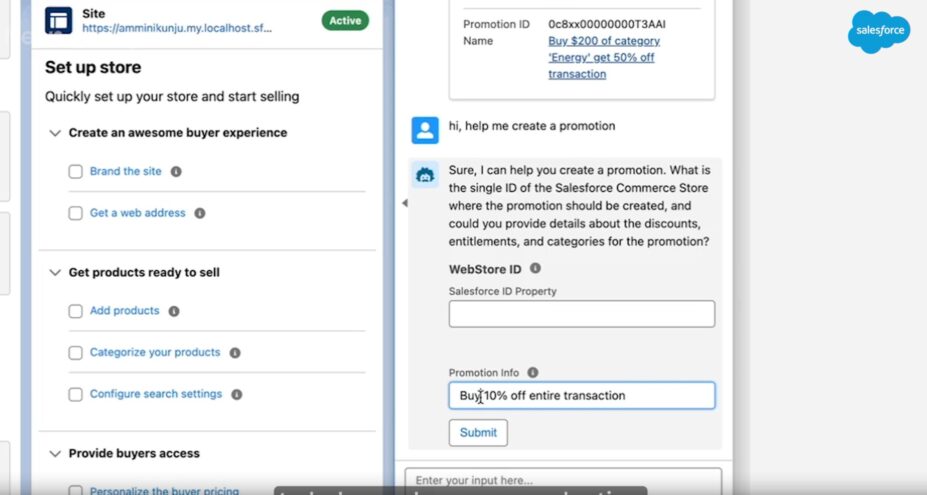
Task: Click info icon beside Categorize your products
Action: click(x=235, y=353)
